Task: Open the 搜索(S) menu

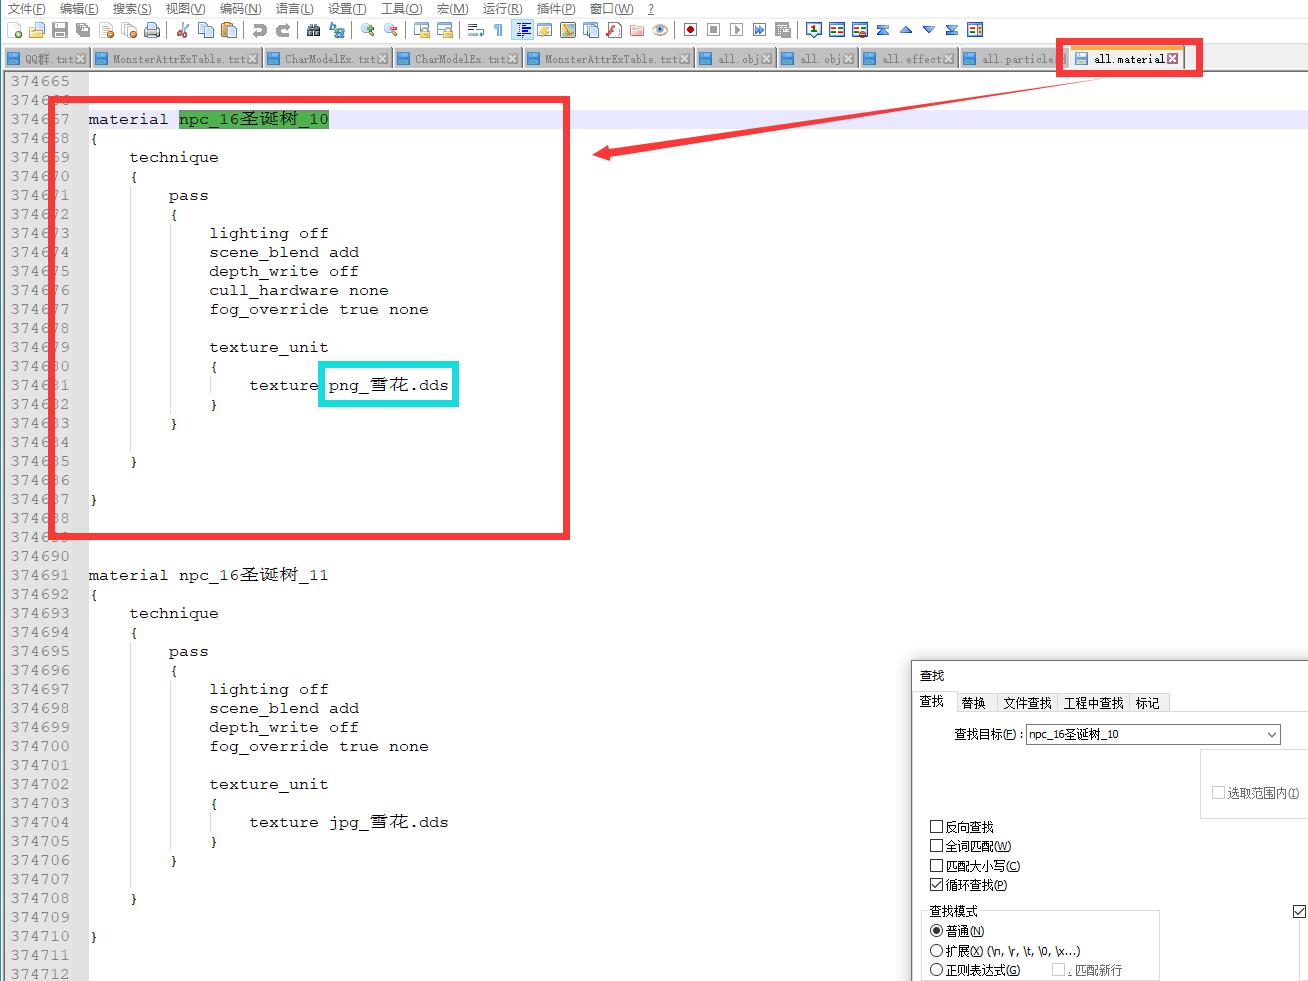Action: 132,8
